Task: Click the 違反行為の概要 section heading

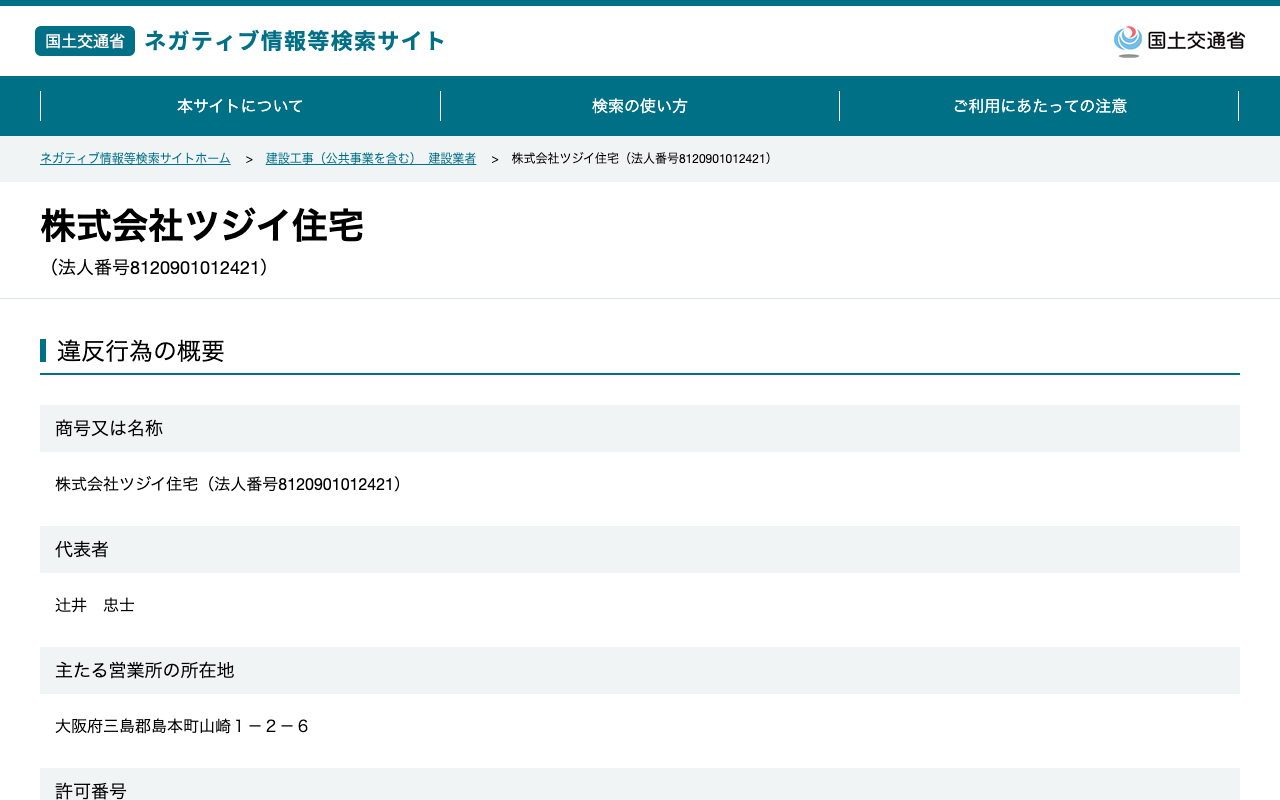Action: click(x=141, y=351)
